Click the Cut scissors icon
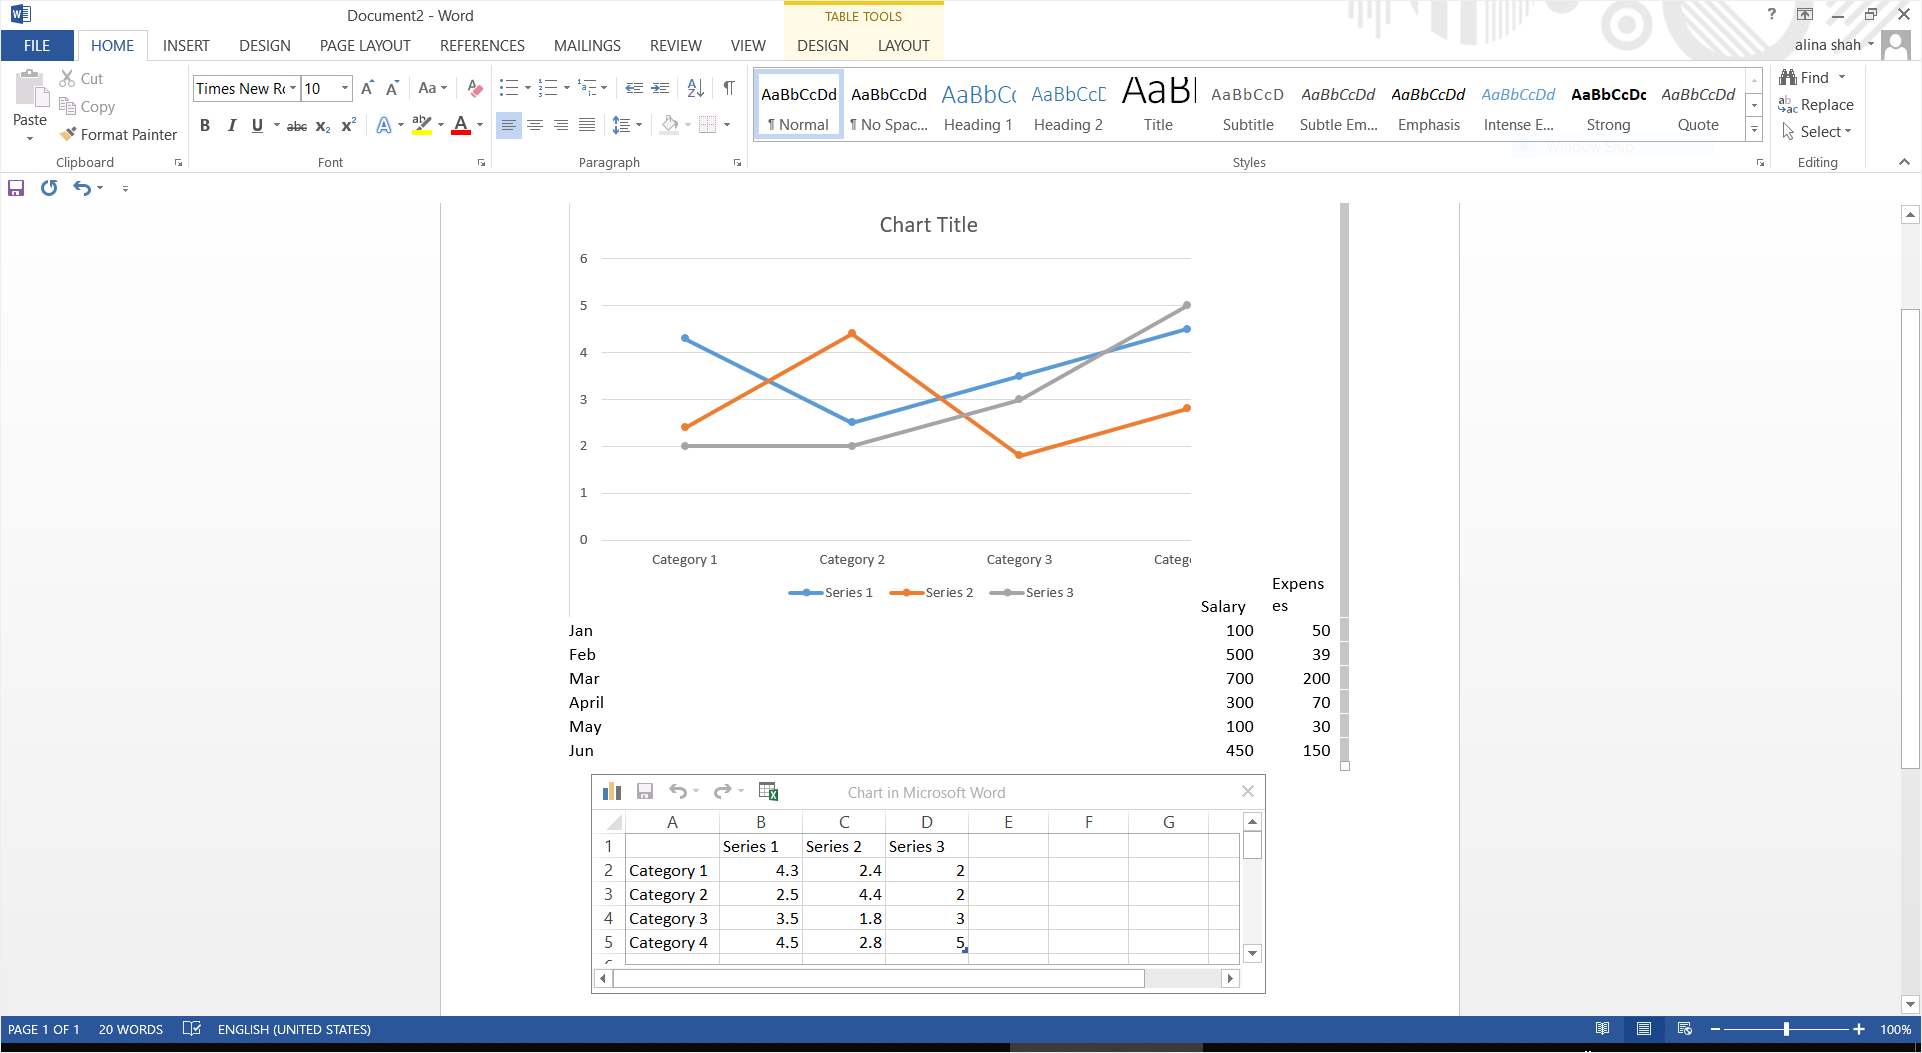 pos(67,78)
